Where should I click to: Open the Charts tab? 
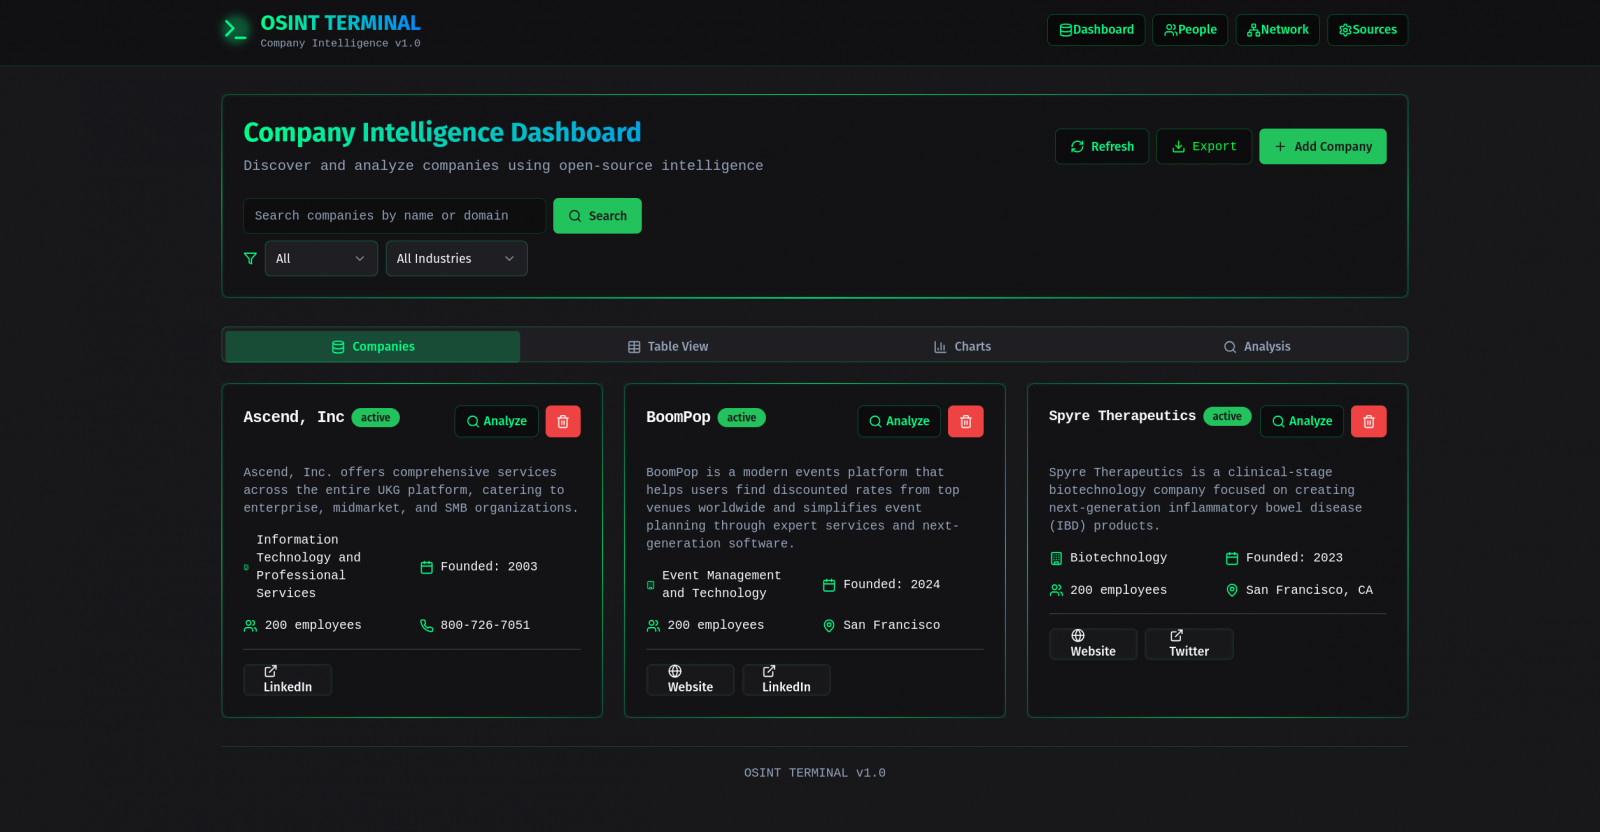point(962,347)
